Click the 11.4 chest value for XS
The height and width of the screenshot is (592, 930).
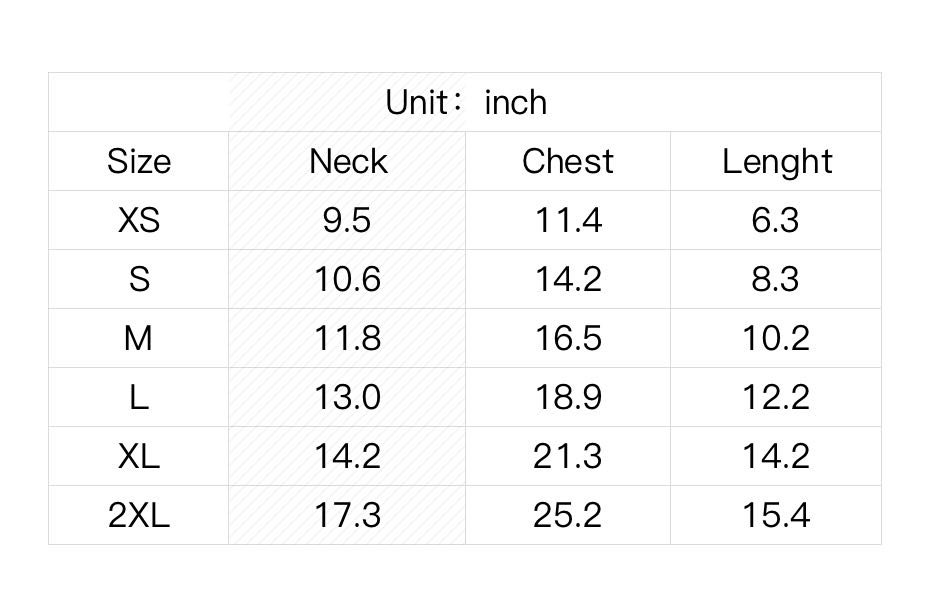point(568,220)
